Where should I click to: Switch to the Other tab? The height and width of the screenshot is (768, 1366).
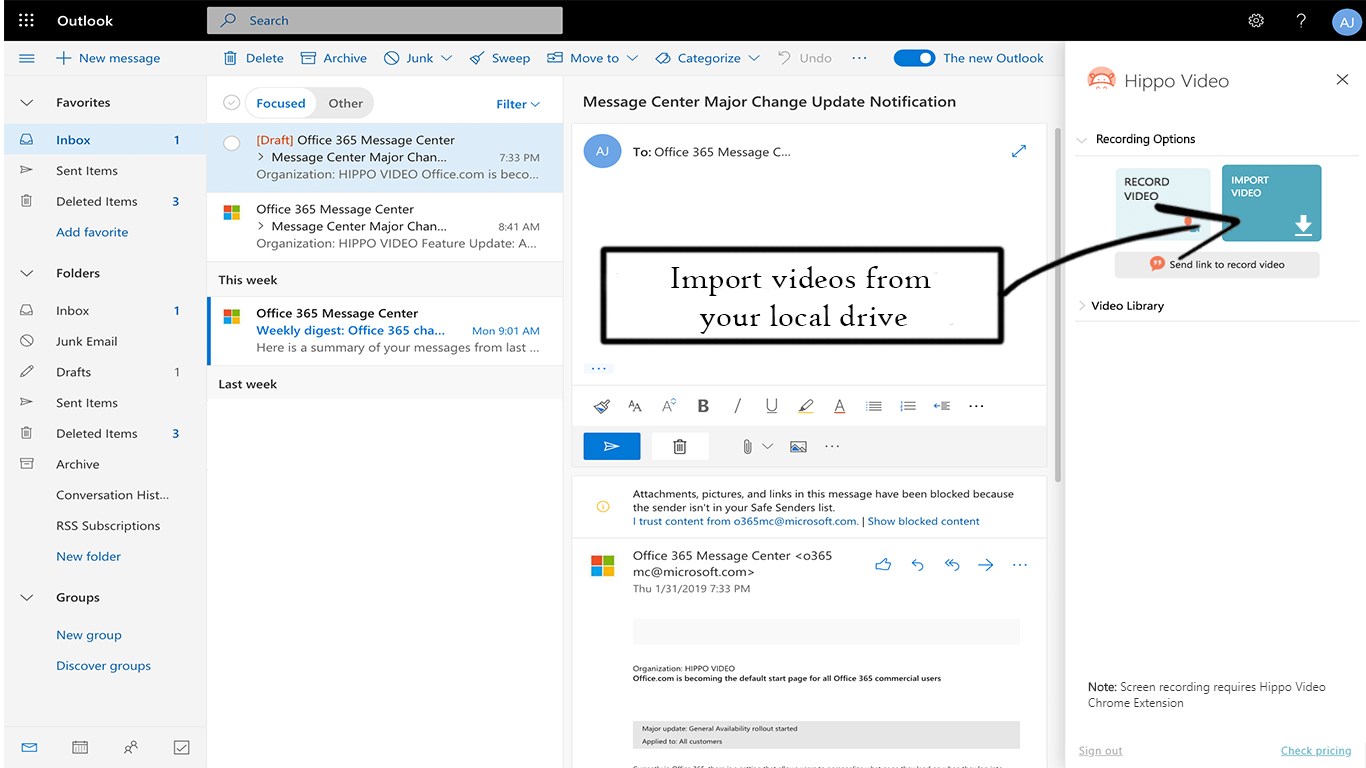tap(346, 103)
